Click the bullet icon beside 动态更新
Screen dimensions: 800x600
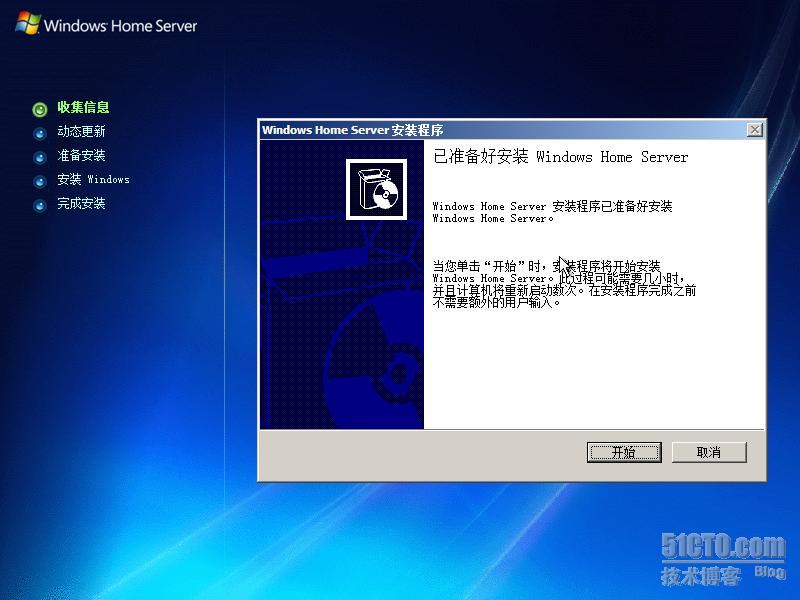click(40, 134)
